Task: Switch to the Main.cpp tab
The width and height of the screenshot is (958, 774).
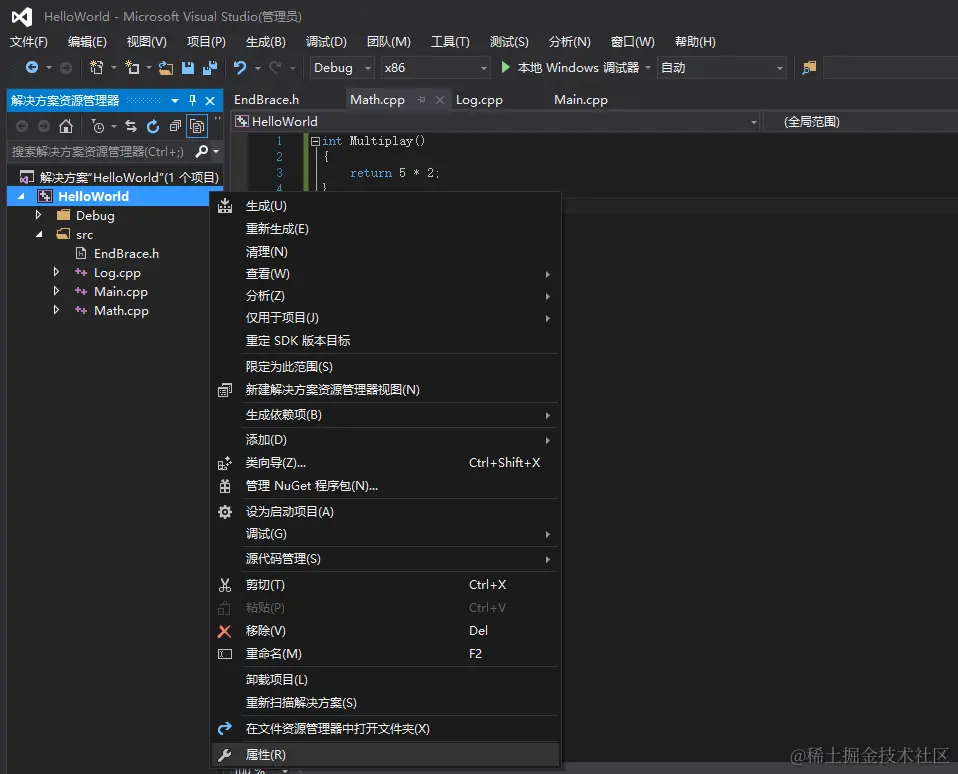Action: coord(580,100)
